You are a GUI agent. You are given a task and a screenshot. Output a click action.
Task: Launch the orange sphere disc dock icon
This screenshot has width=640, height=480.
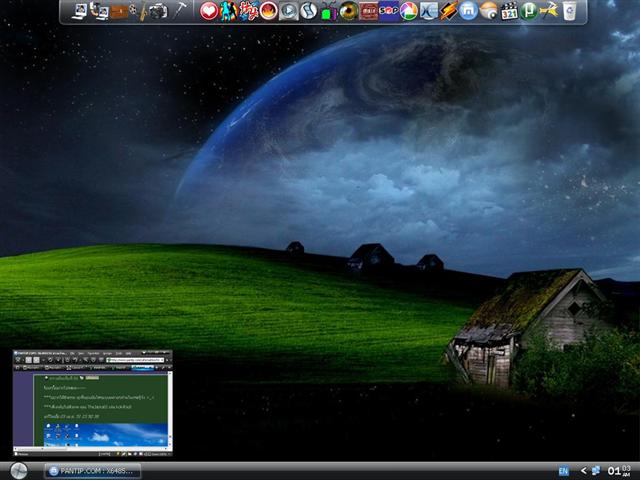[489, 11]
